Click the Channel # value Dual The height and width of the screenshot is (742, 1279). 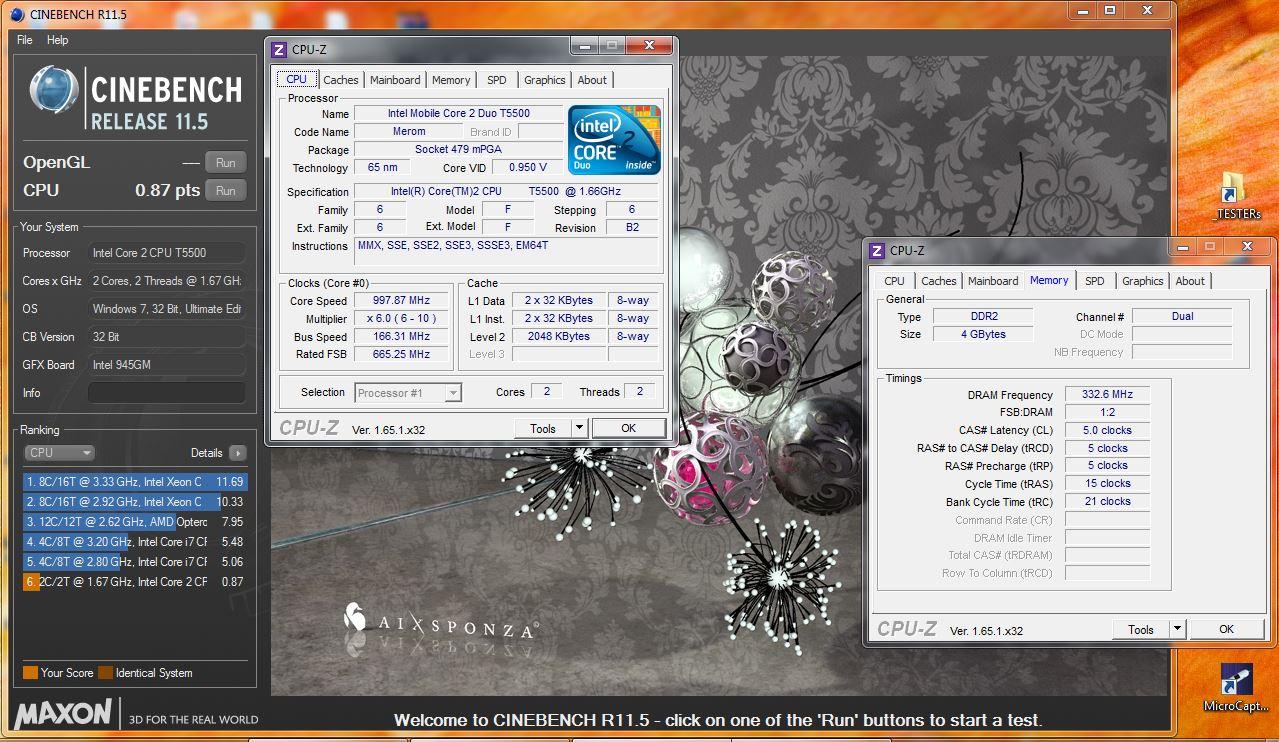(x=1182, y=316)
